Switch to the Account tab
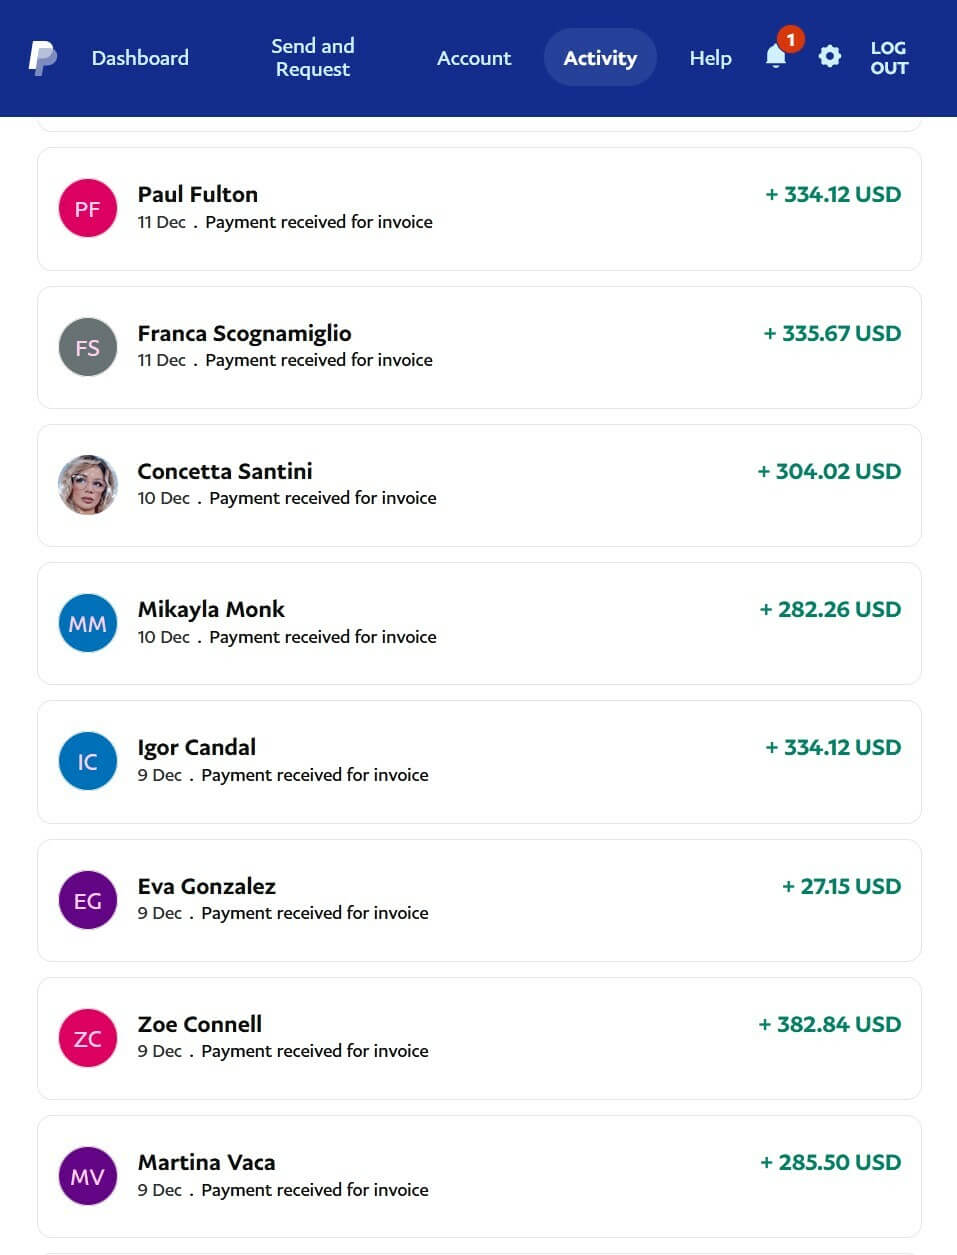957x1255 pixels. tap(474, 58)
